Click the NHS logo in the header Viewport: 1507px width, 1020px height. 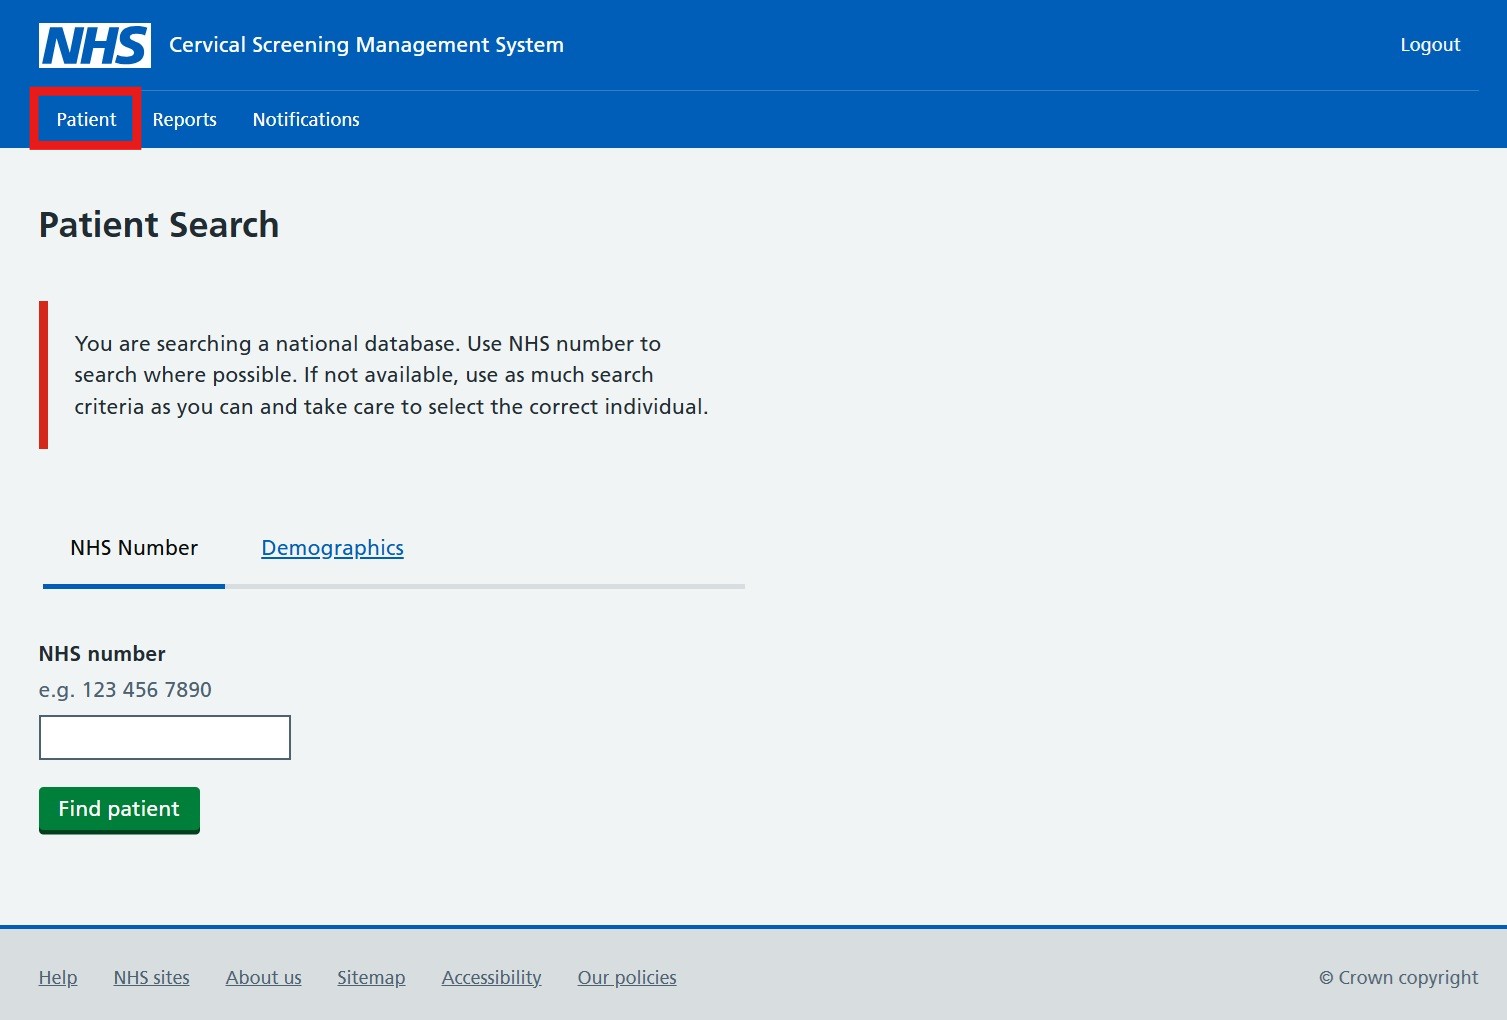[x=95, y=45]
